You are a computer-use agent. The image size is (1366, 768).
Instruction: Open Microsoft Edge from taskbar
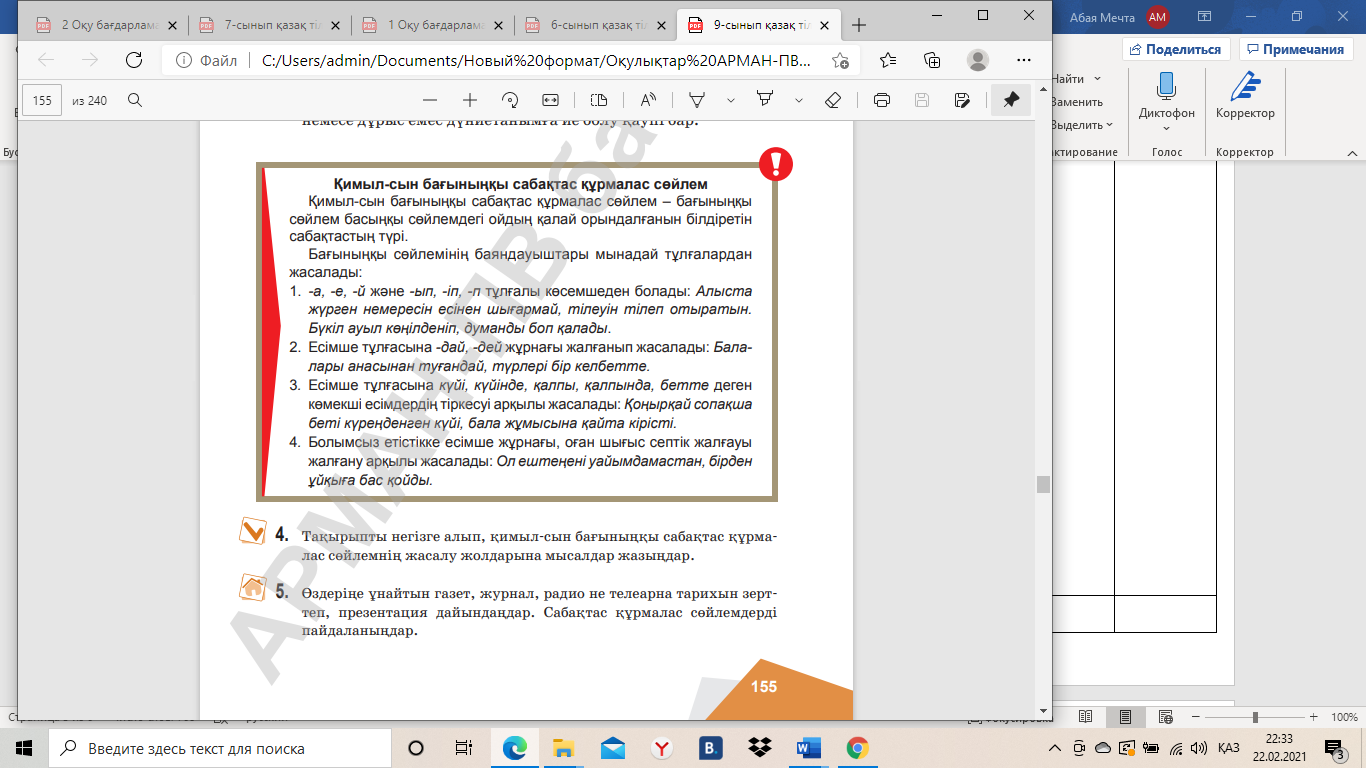point(516,748)
